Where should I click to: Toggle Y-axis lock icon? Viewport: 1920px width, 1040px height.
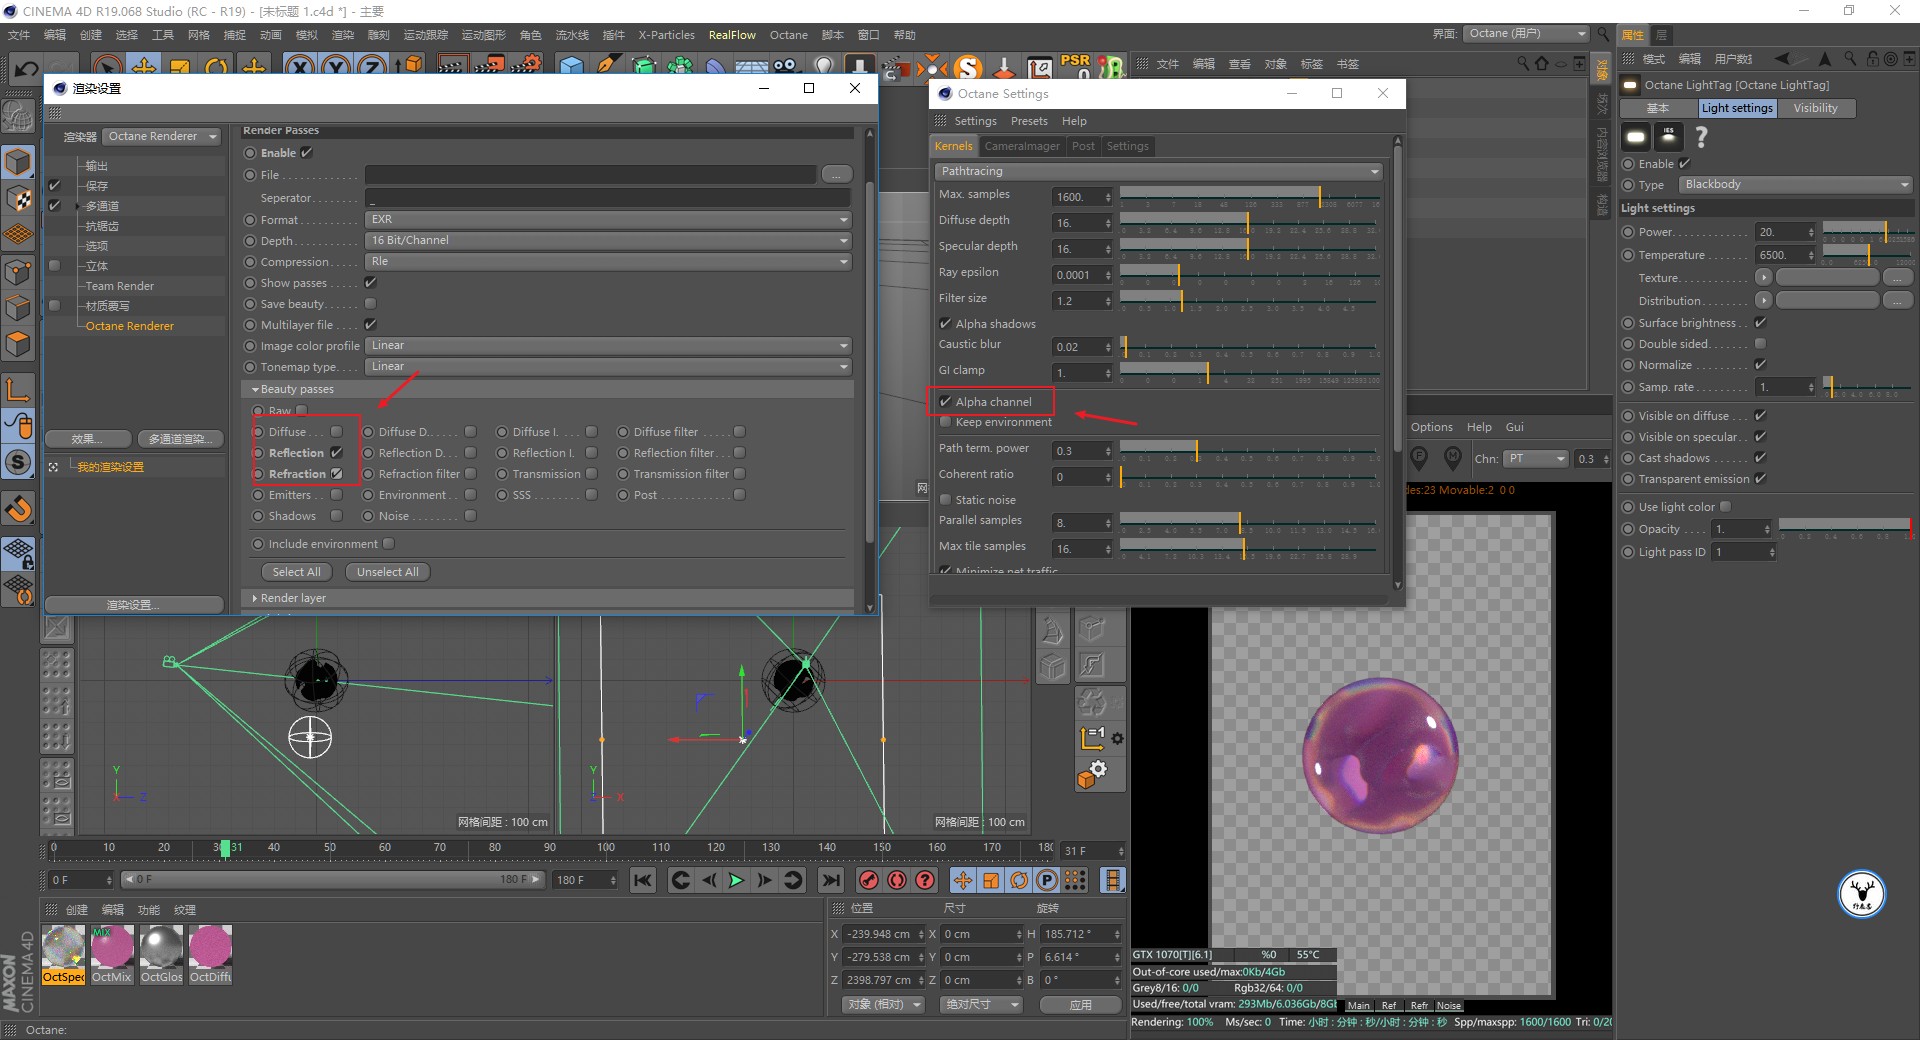click(335, 67)
